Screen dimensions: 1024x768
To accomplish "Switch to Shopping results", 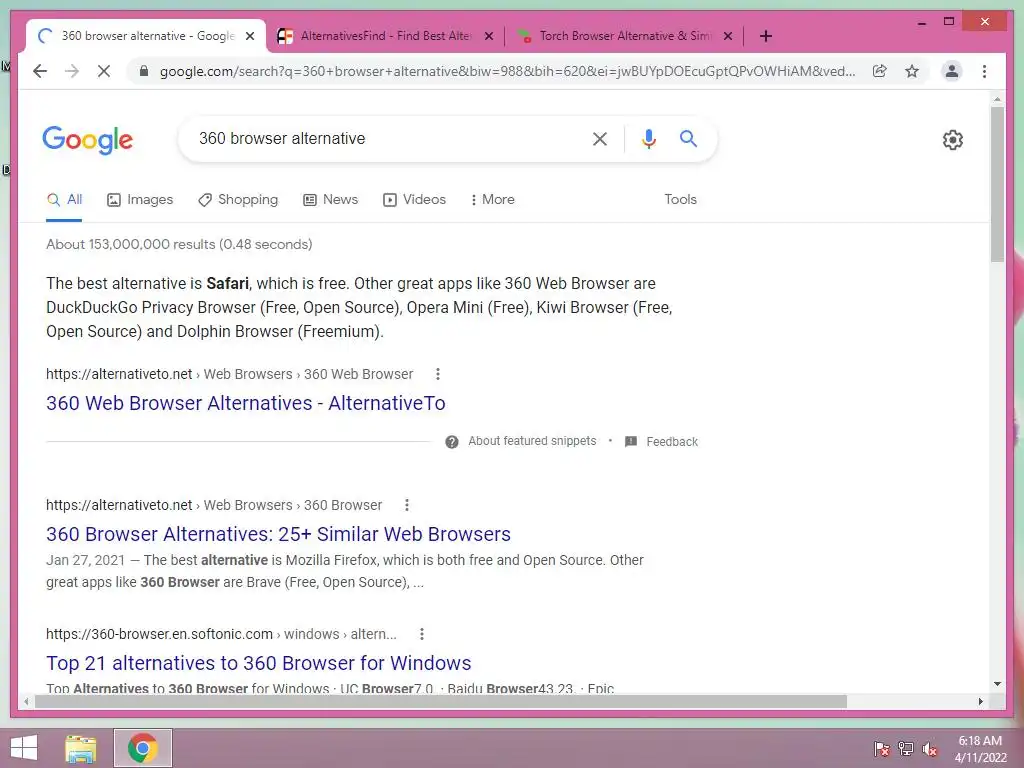I will (238, 200).
